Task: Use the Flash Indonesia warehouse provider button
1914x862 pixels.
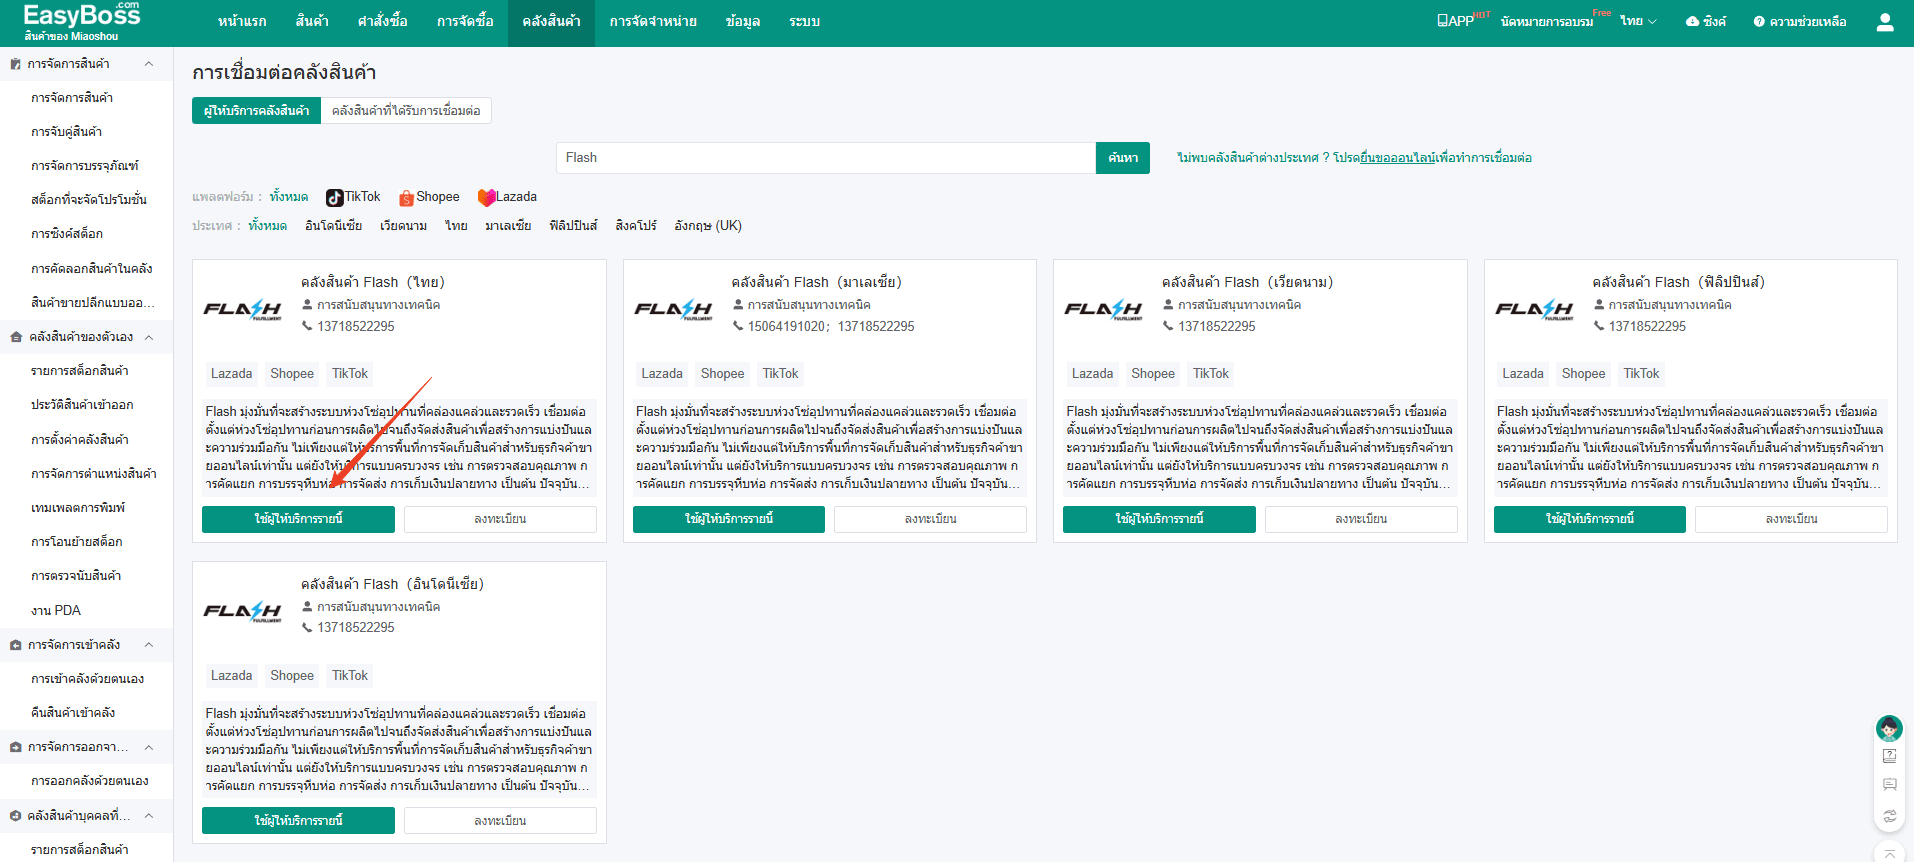Action: pos(298,821)
